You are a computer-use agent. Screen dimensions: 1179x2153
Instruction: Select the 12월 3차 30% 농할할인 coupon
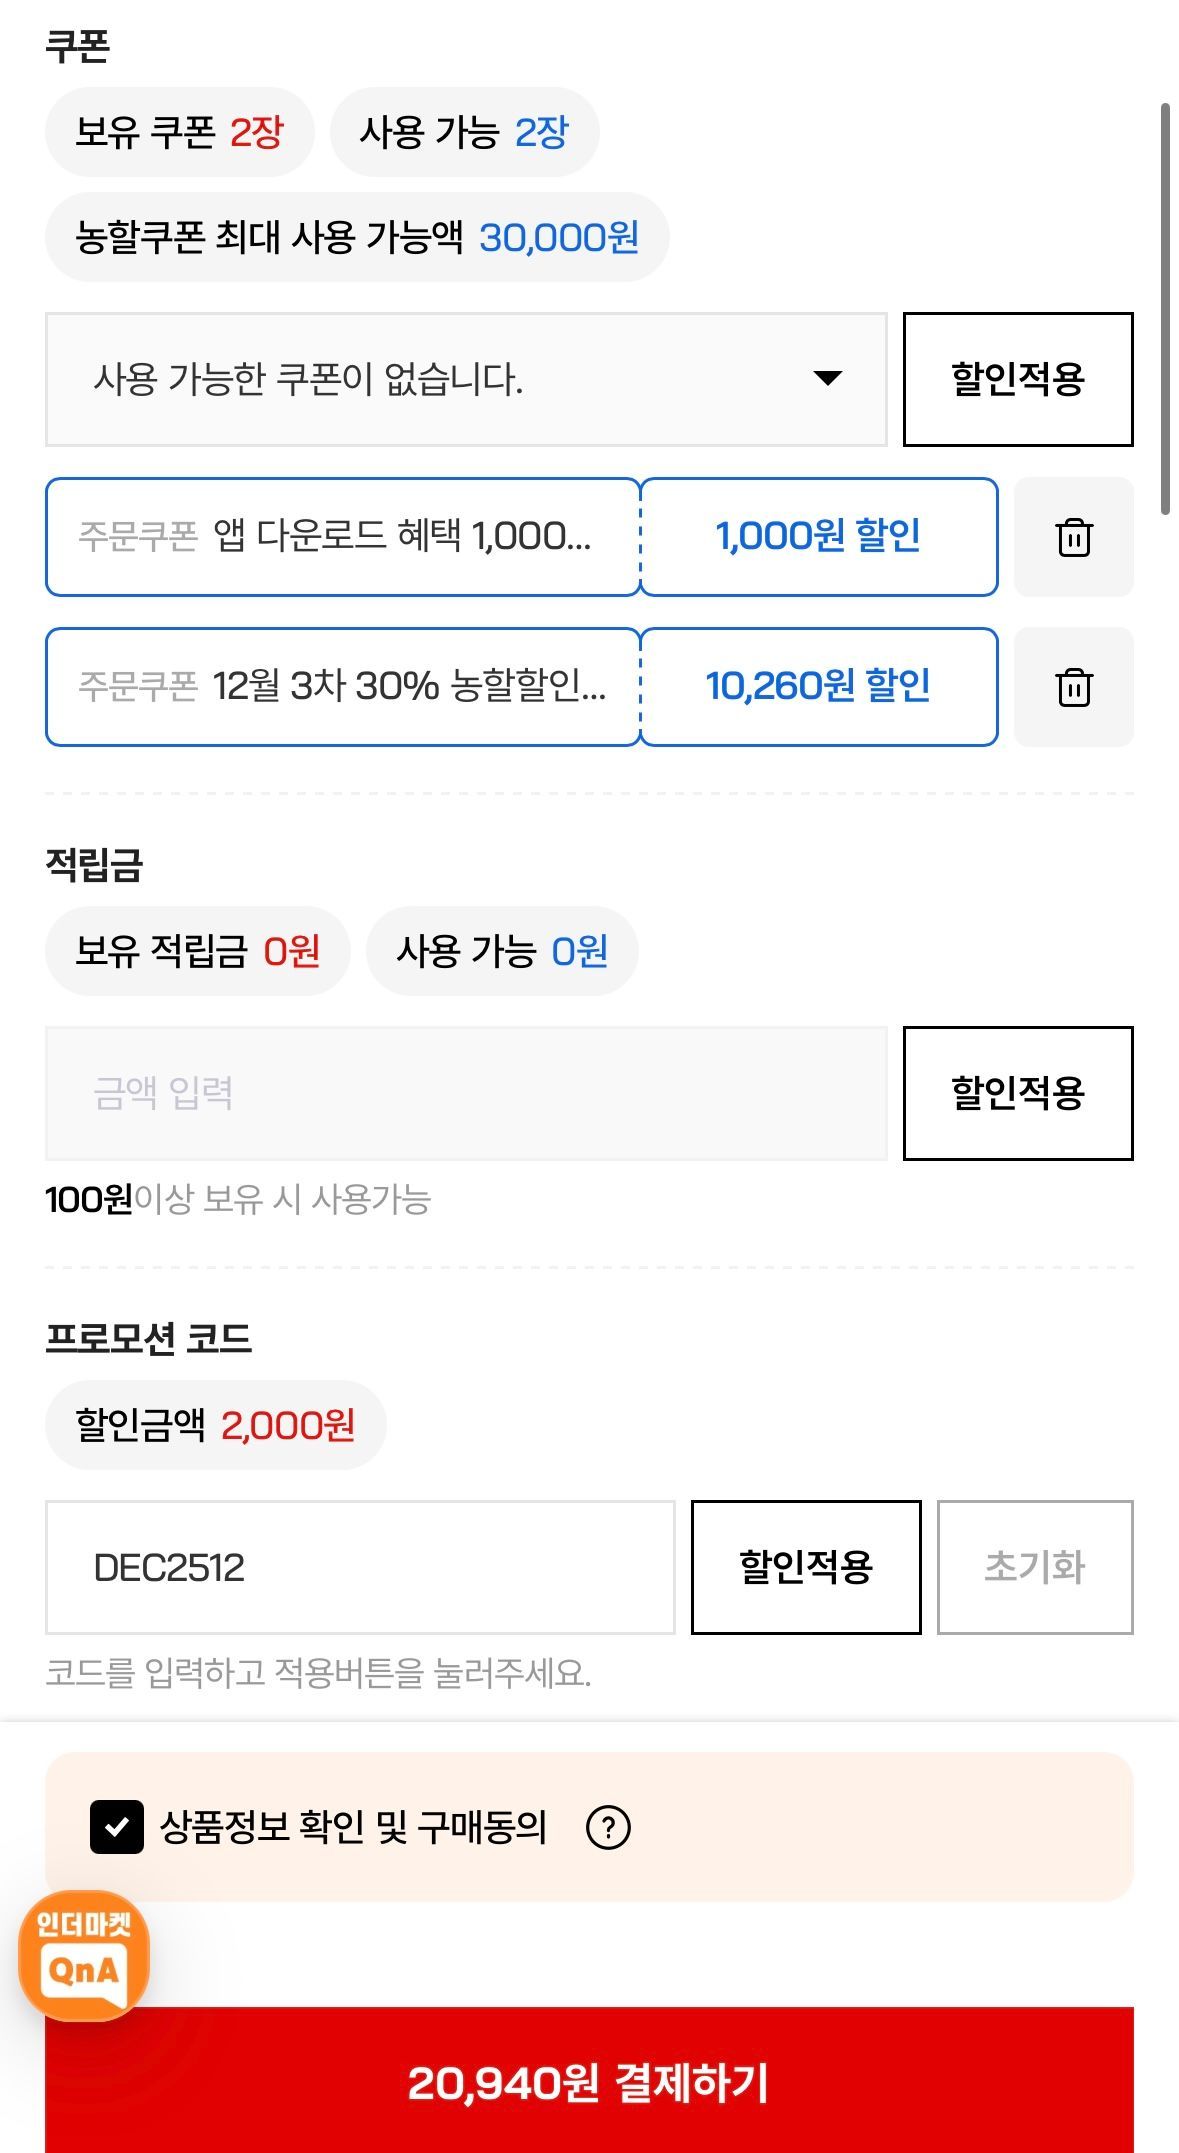pos(342,687)
